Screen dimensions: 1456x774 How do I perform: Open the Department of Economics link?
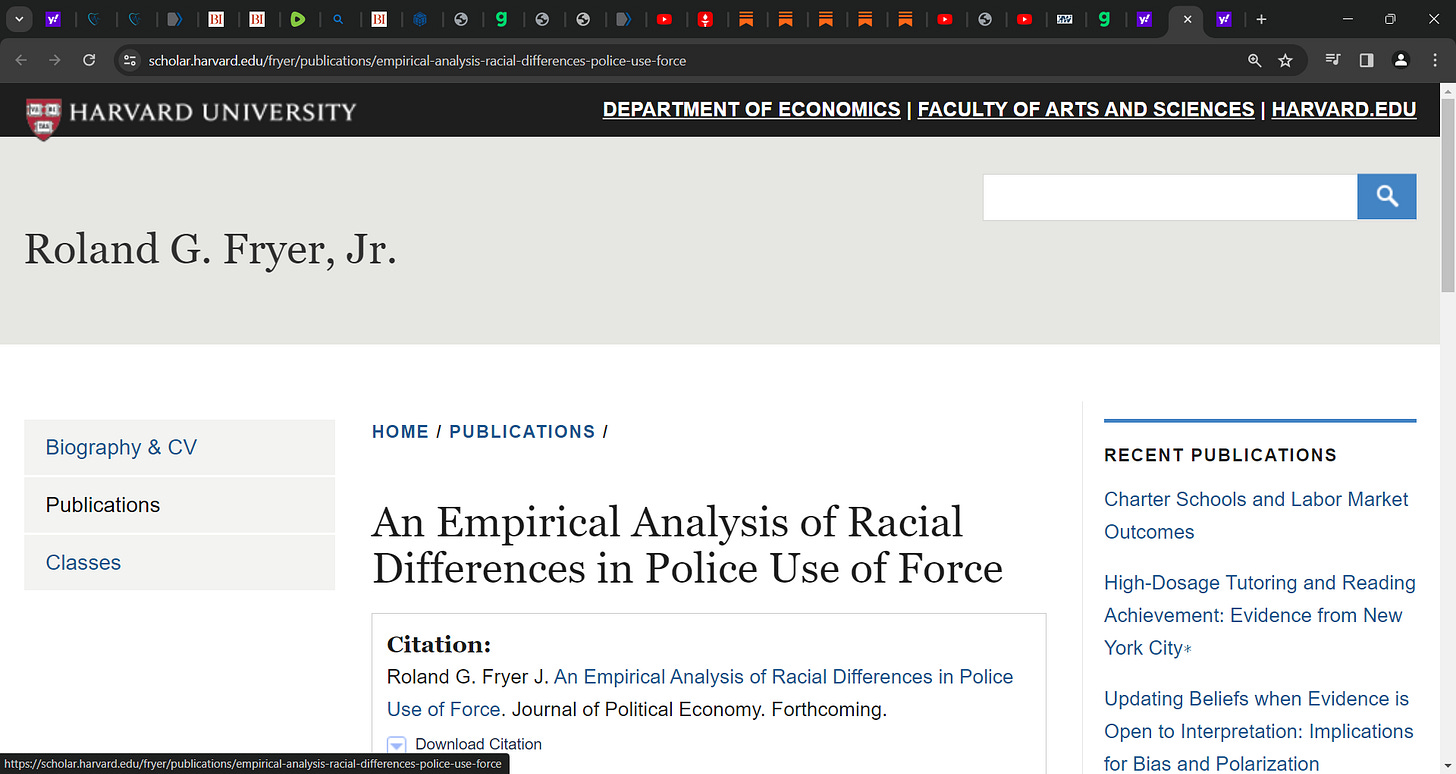point(751,110)
